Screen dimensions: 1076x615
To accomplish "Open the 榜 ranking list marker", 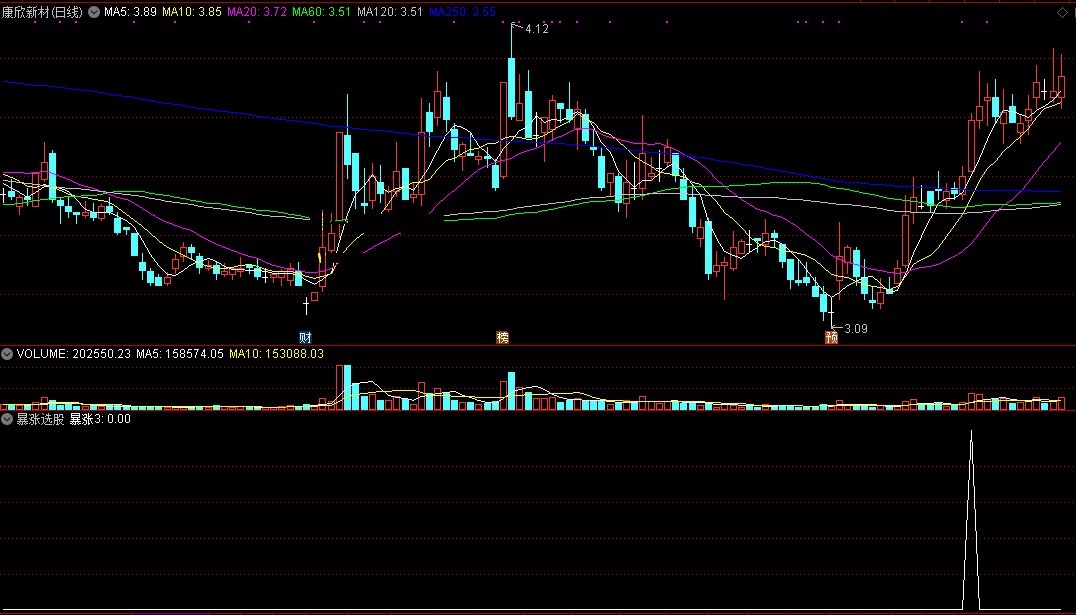I will (502, 338).
